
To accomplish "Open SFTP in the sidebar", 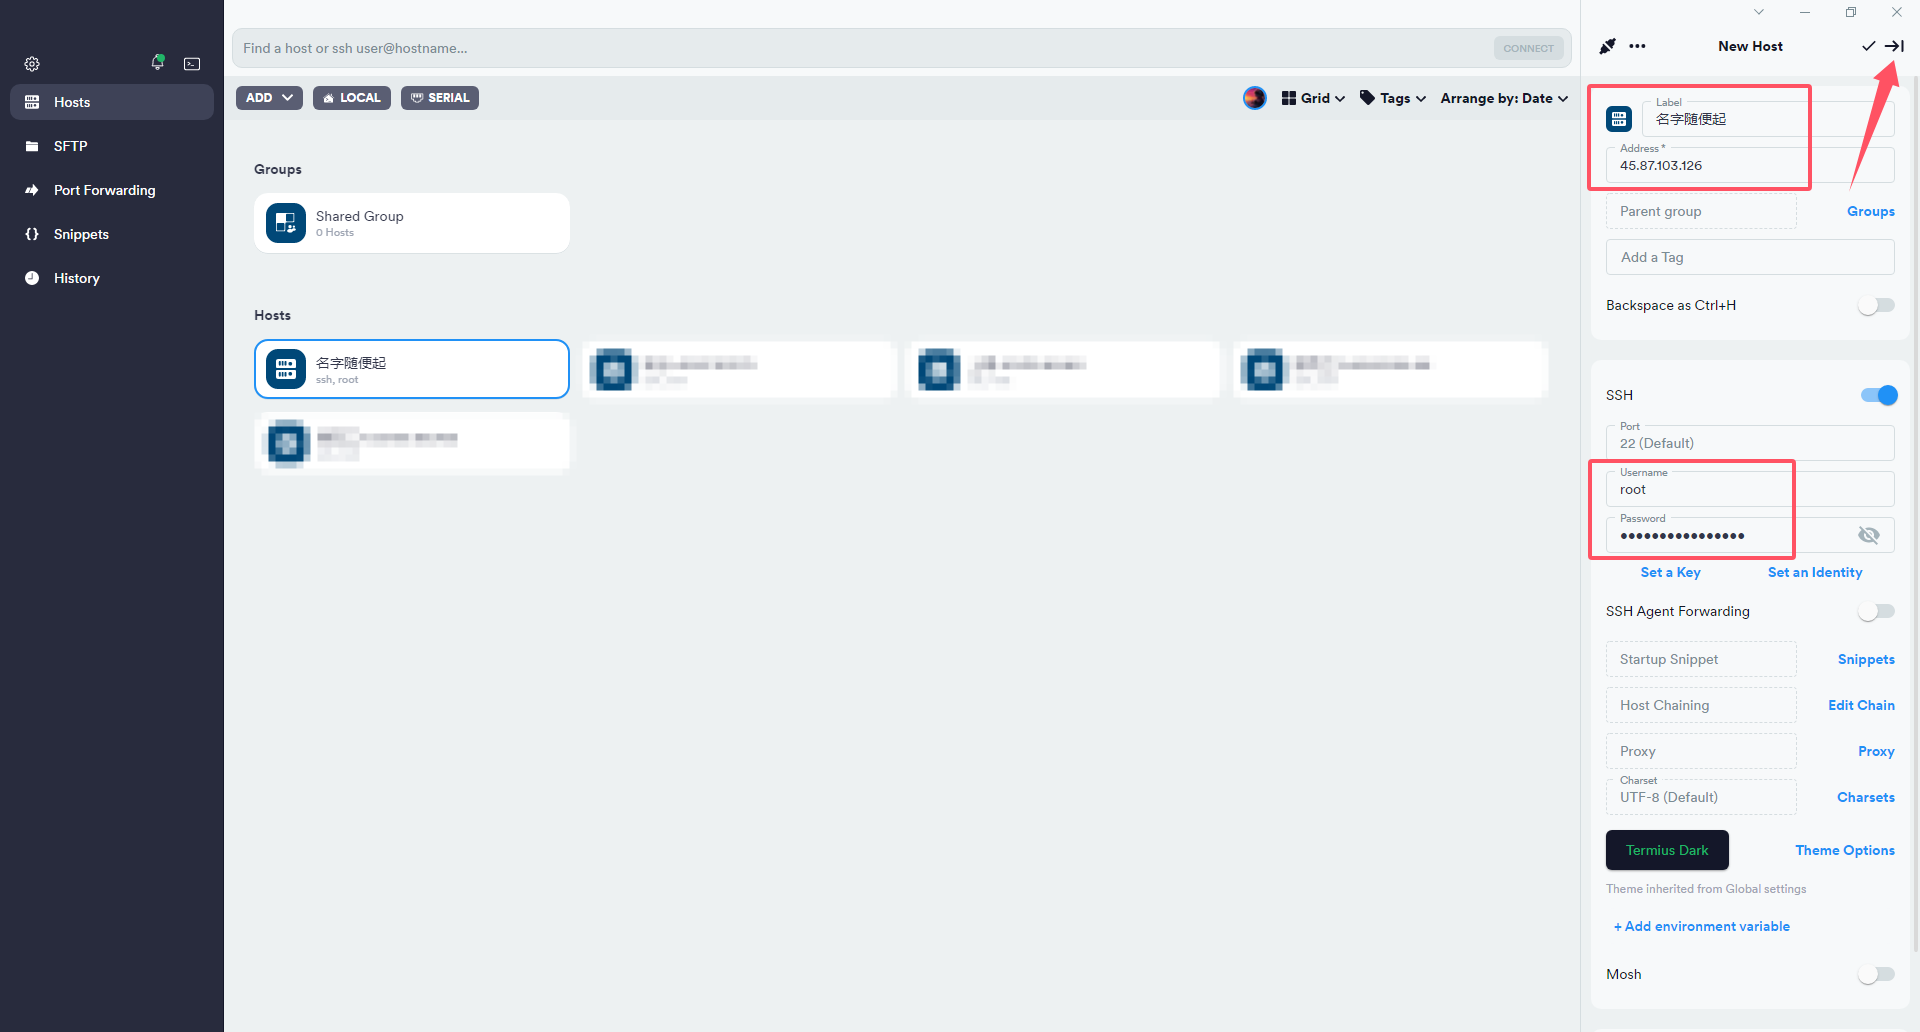I will point(70,146).
